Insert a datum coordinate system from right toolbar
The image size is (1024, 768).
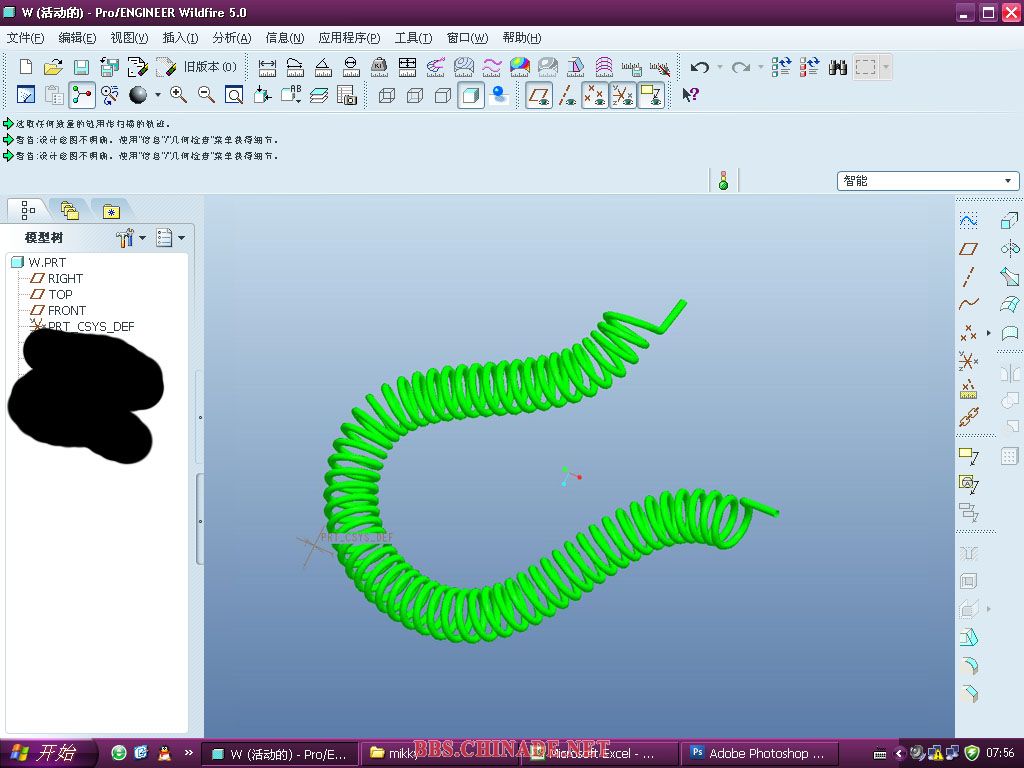pos(968,360)
